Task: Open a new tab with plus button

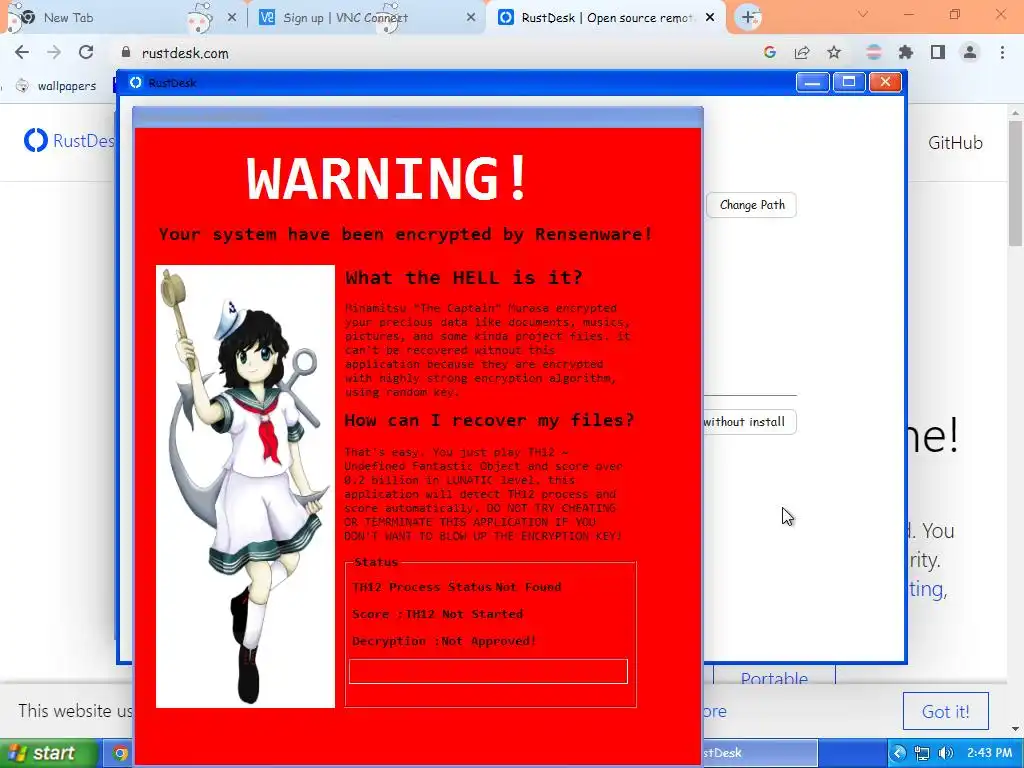Action: (x=748, y=18)
